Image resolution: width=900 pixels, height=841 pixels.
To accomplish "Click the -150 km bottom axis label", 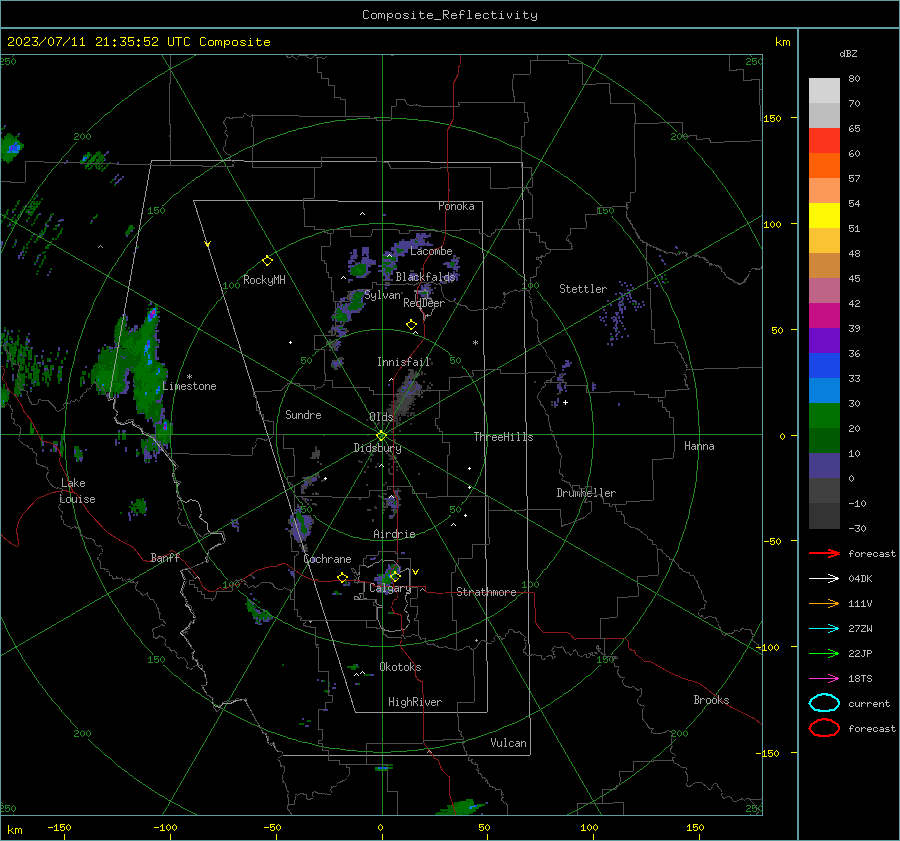I will (x=59, y=827).
